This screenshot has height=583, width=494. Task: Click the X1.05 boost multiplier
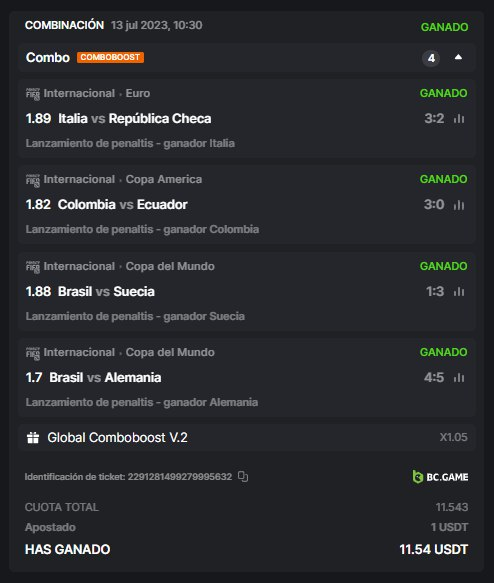pyautogui.click(x=453, y=437)
